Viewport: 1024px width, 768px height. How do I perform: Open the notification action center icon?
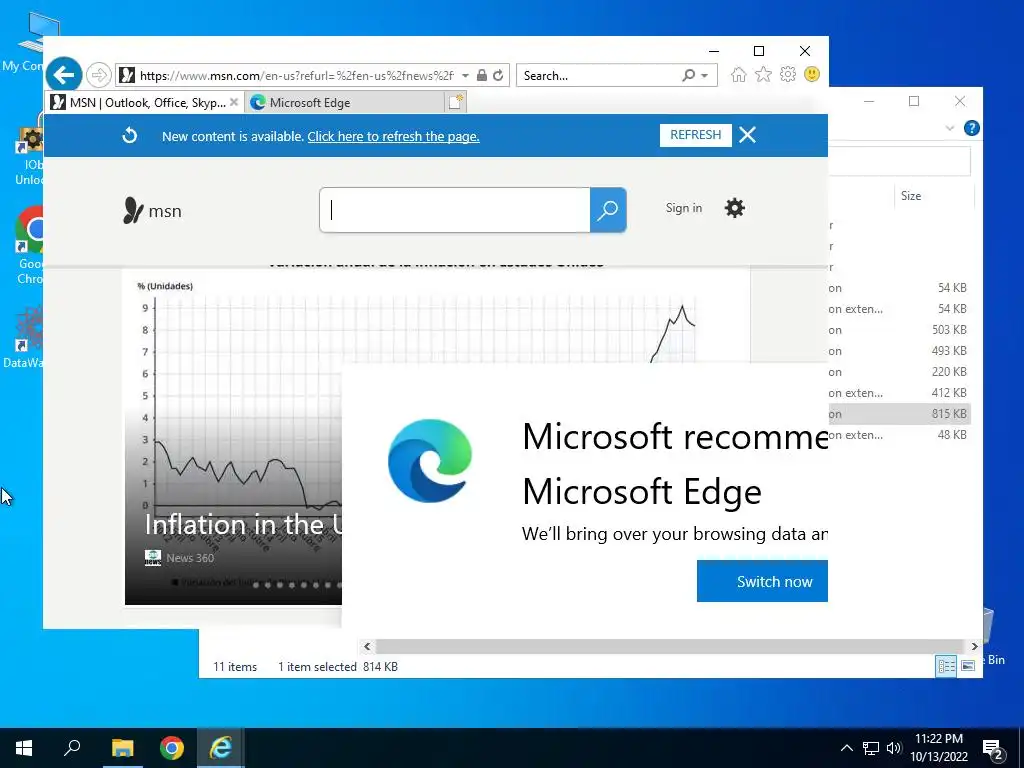993,748
